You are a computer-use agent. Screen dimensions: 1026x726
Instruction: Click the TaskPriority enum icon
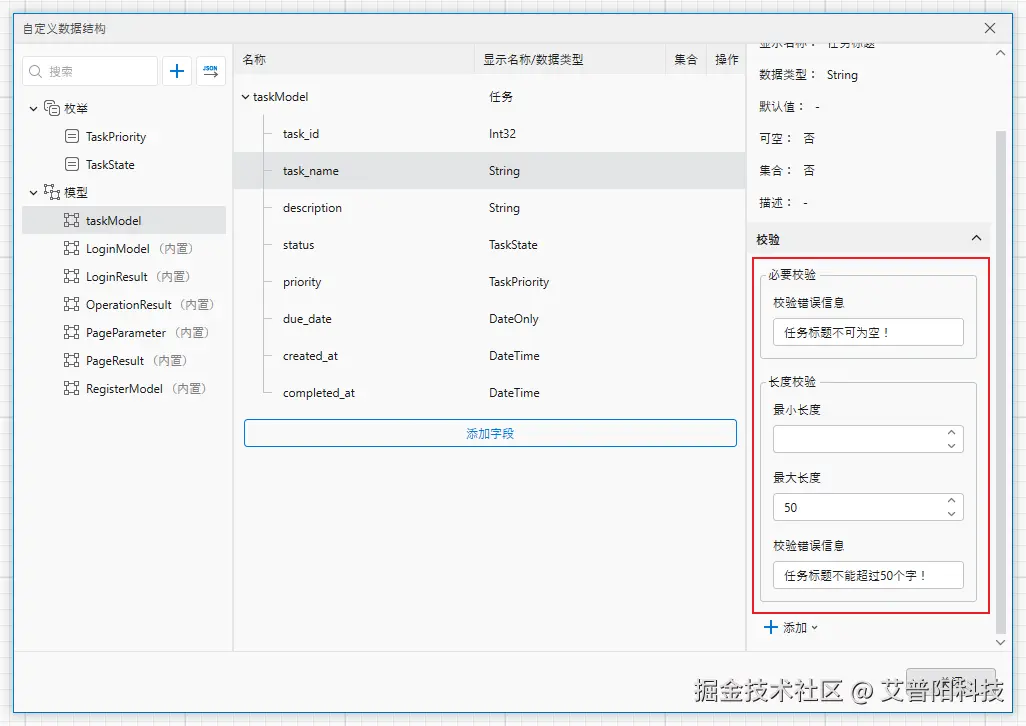tap(72, 136)
